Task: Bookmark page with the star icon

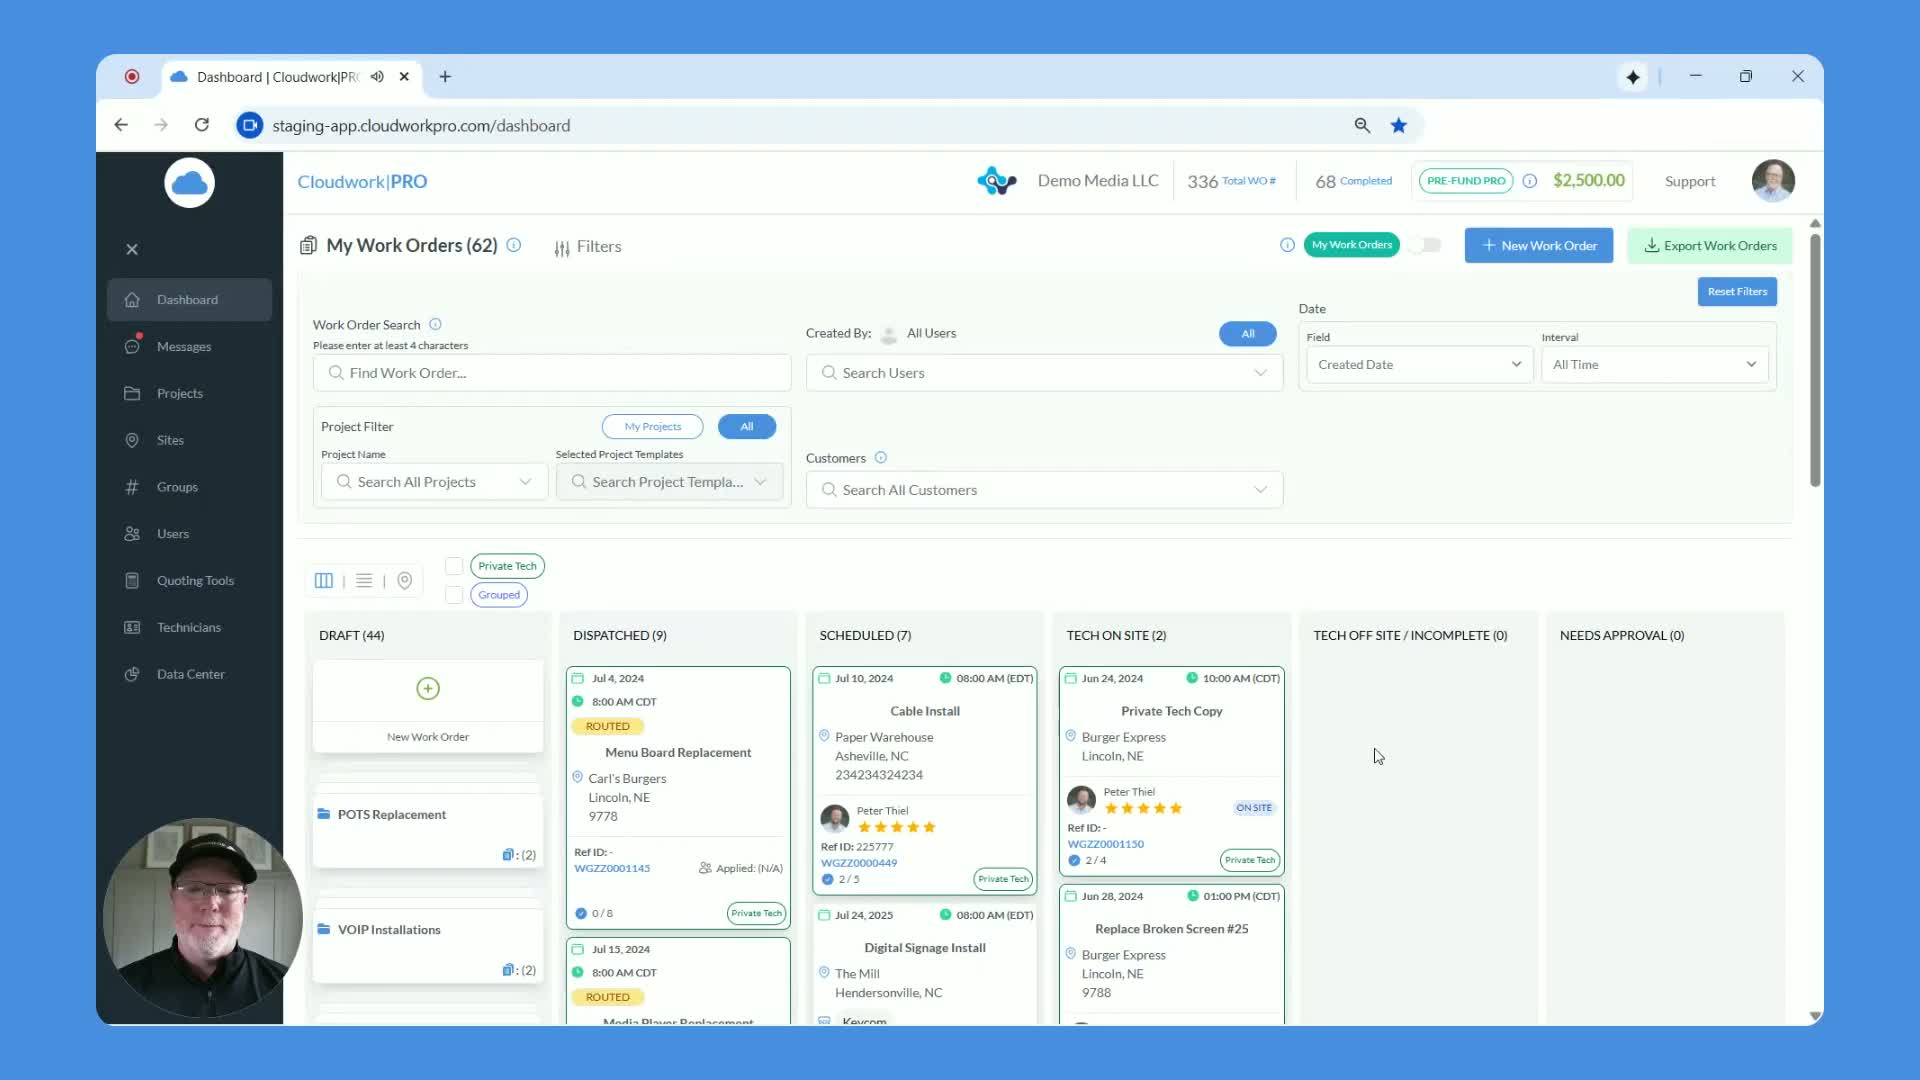Action: [1399, 126]
